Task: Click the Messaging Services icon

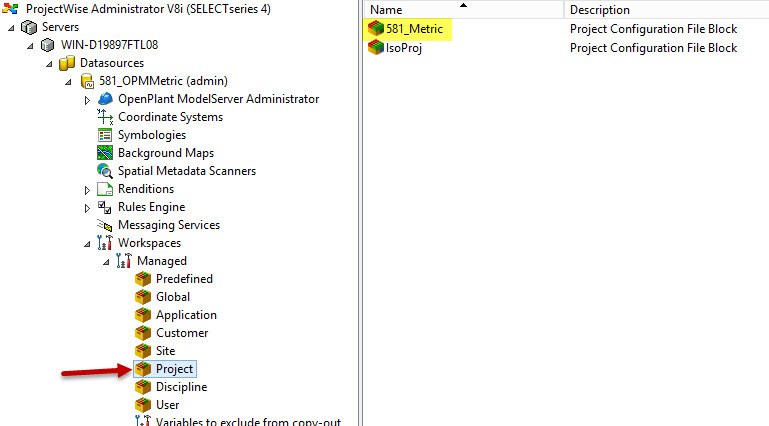Action: (106, 225)
